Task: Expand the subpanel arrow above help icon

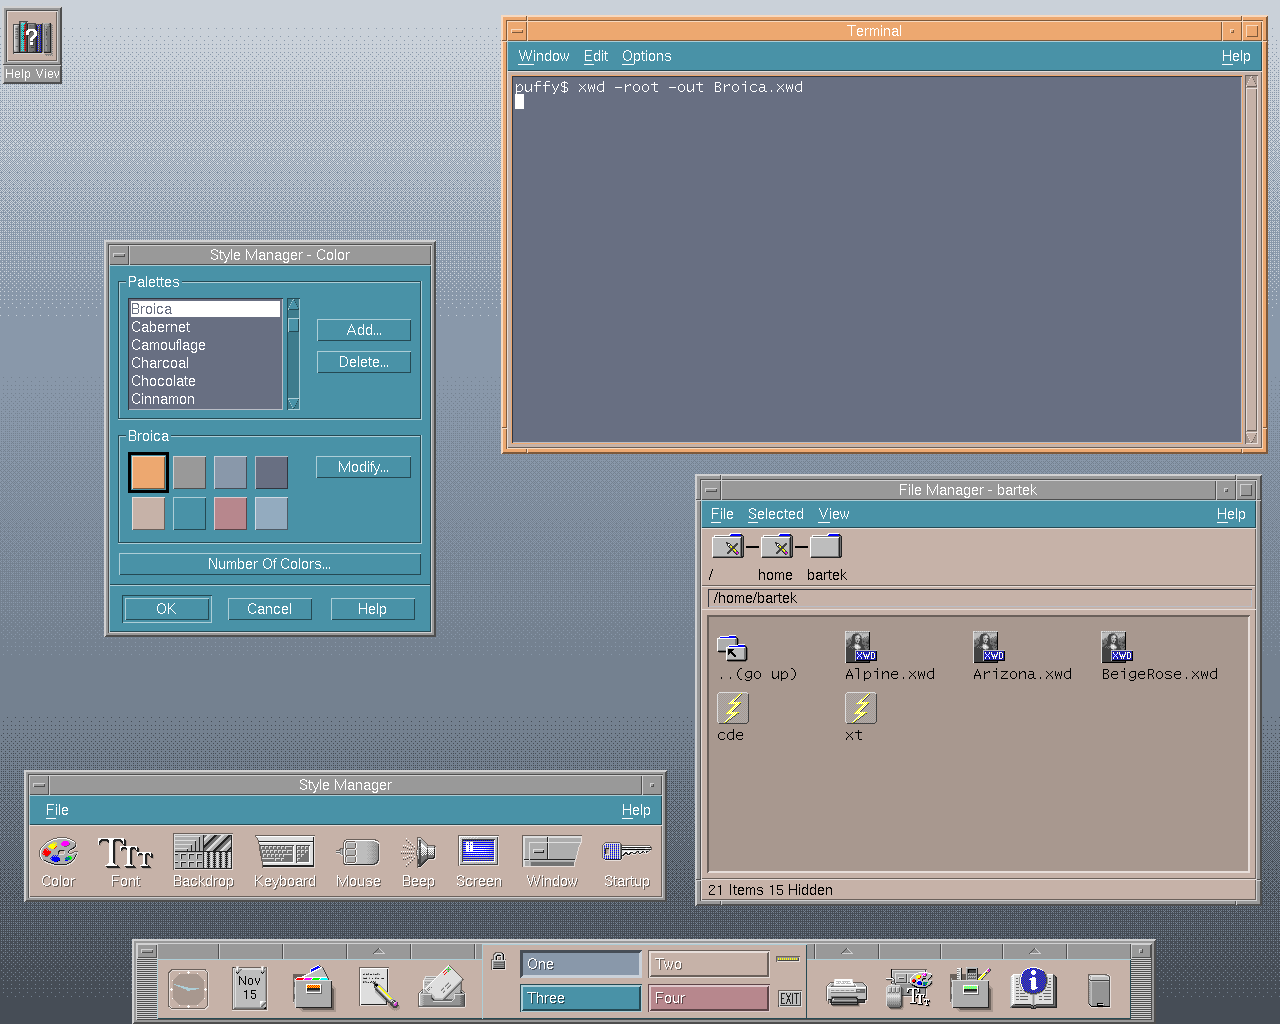Action: (x=1034, y=951)
